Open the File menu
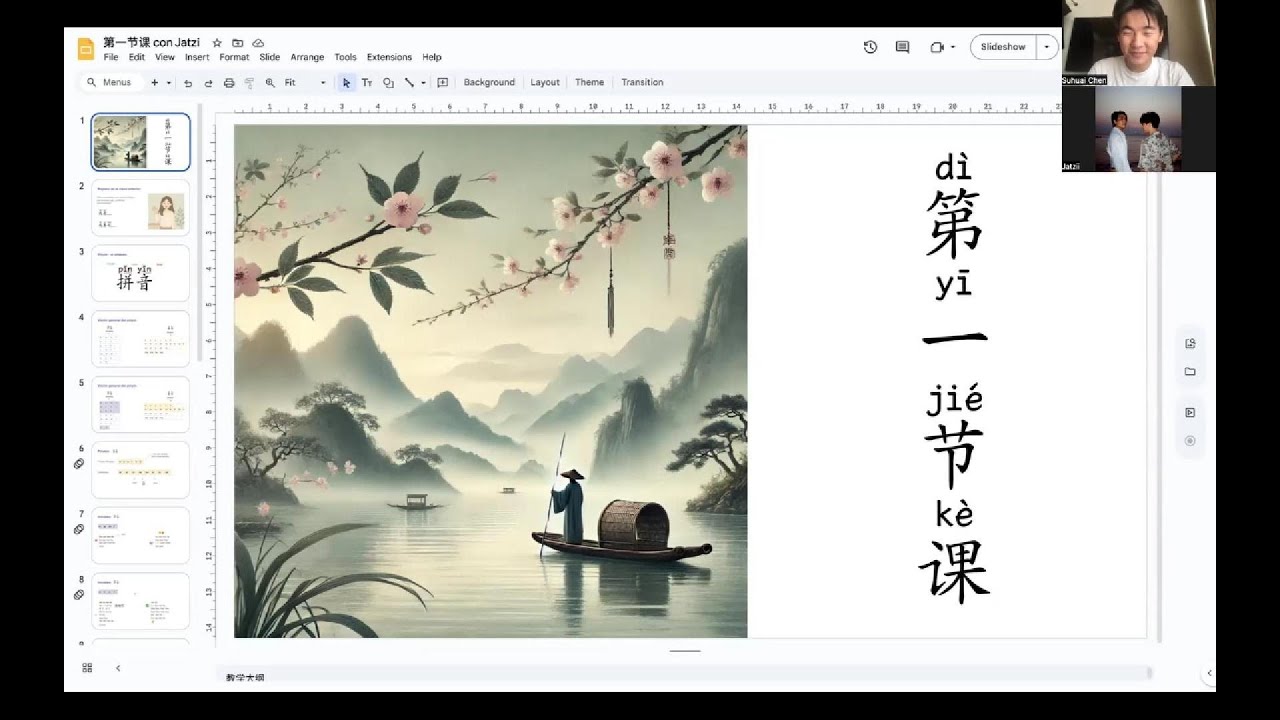 point(111,58)
